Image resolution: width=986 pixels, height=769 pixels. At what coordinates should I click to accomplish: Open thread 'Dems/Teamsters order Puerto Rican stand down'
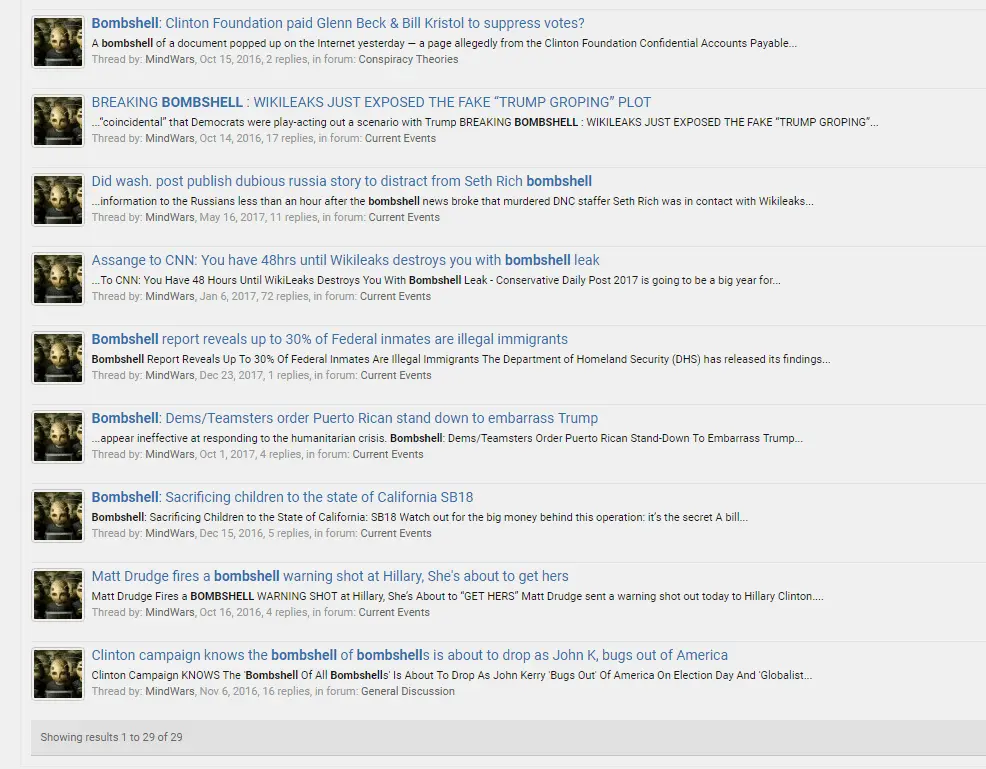tap(345, 418)
